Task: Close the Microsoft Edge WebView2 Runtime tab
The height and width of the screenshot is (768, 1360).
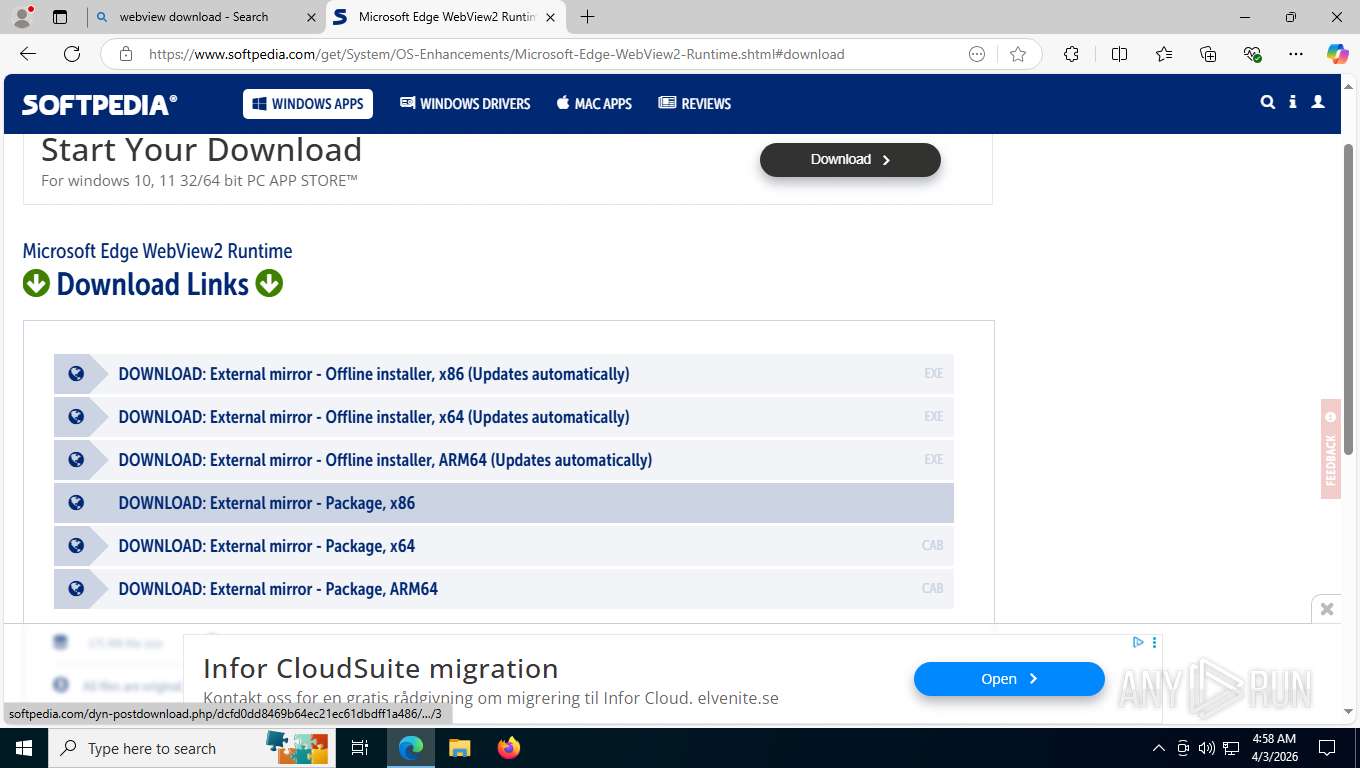Action: click(550, 17)
